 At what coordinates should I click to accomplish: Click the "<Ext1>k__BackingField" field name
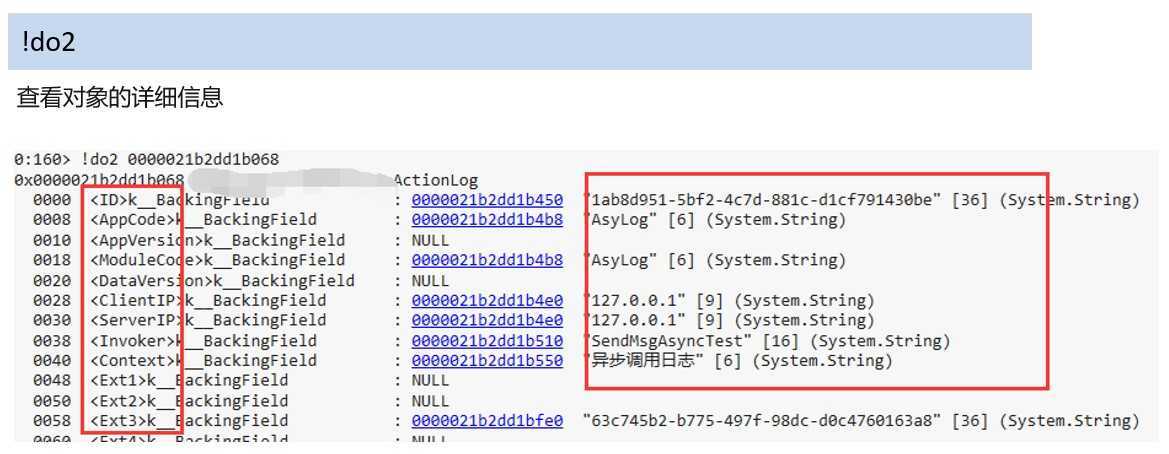[189, 381]
